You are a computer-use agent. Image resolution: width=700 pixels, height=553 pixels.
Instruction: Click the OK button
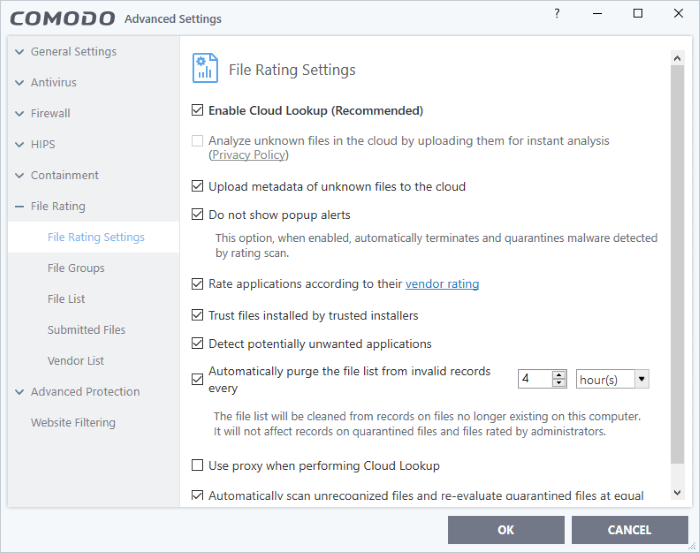point(506,530)
